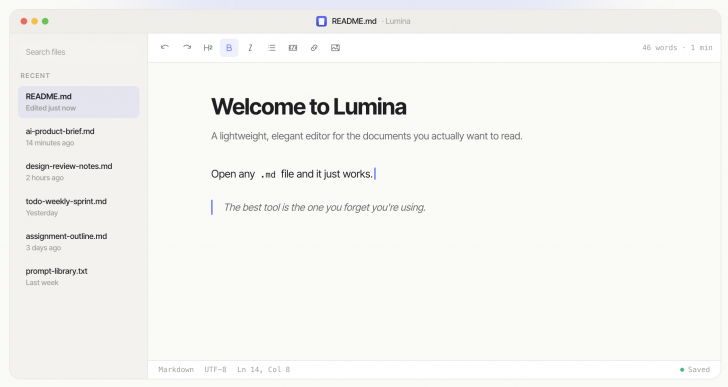Click the document icon in the title bar
Image resolution: width=728 pixels, height=387 pixels.
point(321,21)
